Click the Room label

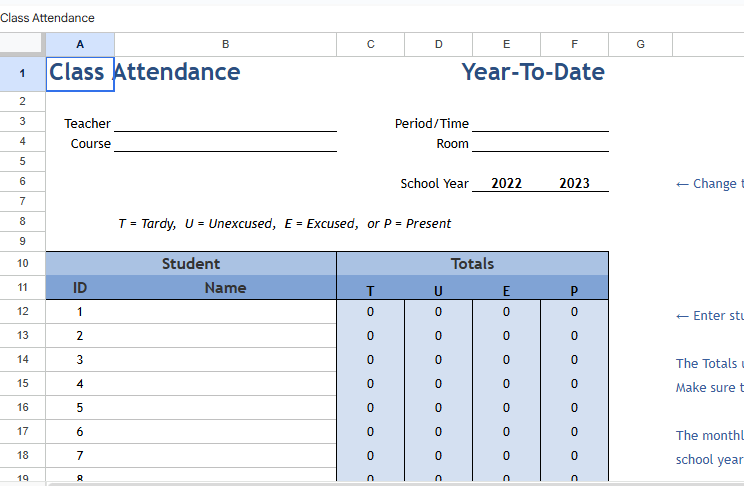[x=452, y=144]
